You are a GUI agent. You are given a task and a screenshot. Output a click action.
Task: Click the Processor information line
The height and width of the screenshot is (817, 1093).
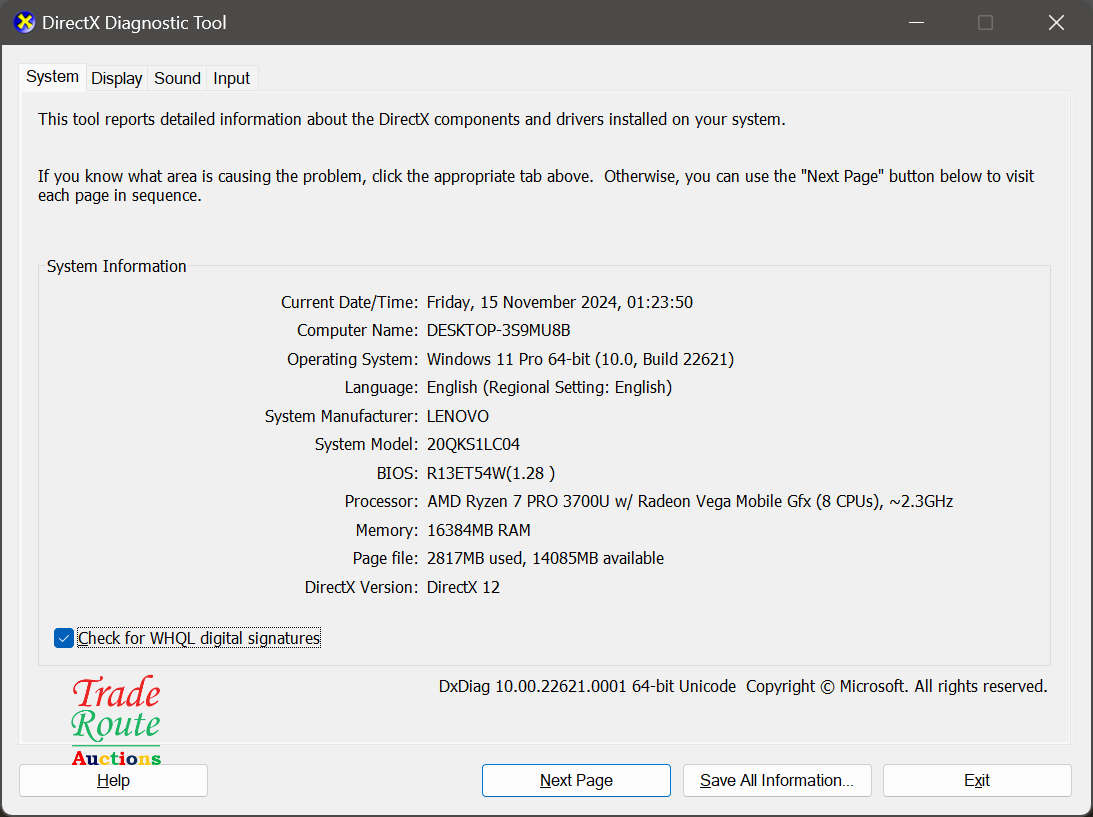685,501
